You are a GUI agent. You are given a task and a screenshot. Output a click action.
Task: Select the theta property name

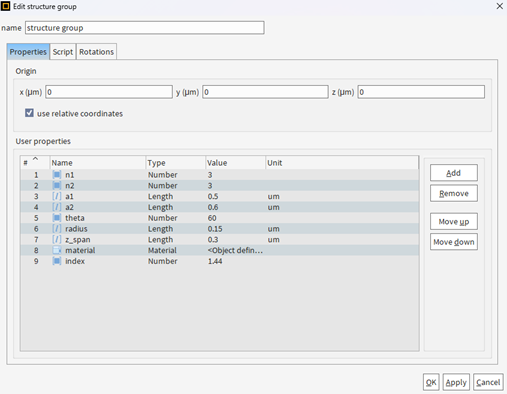pyautogui.click(x=75, y=218)
